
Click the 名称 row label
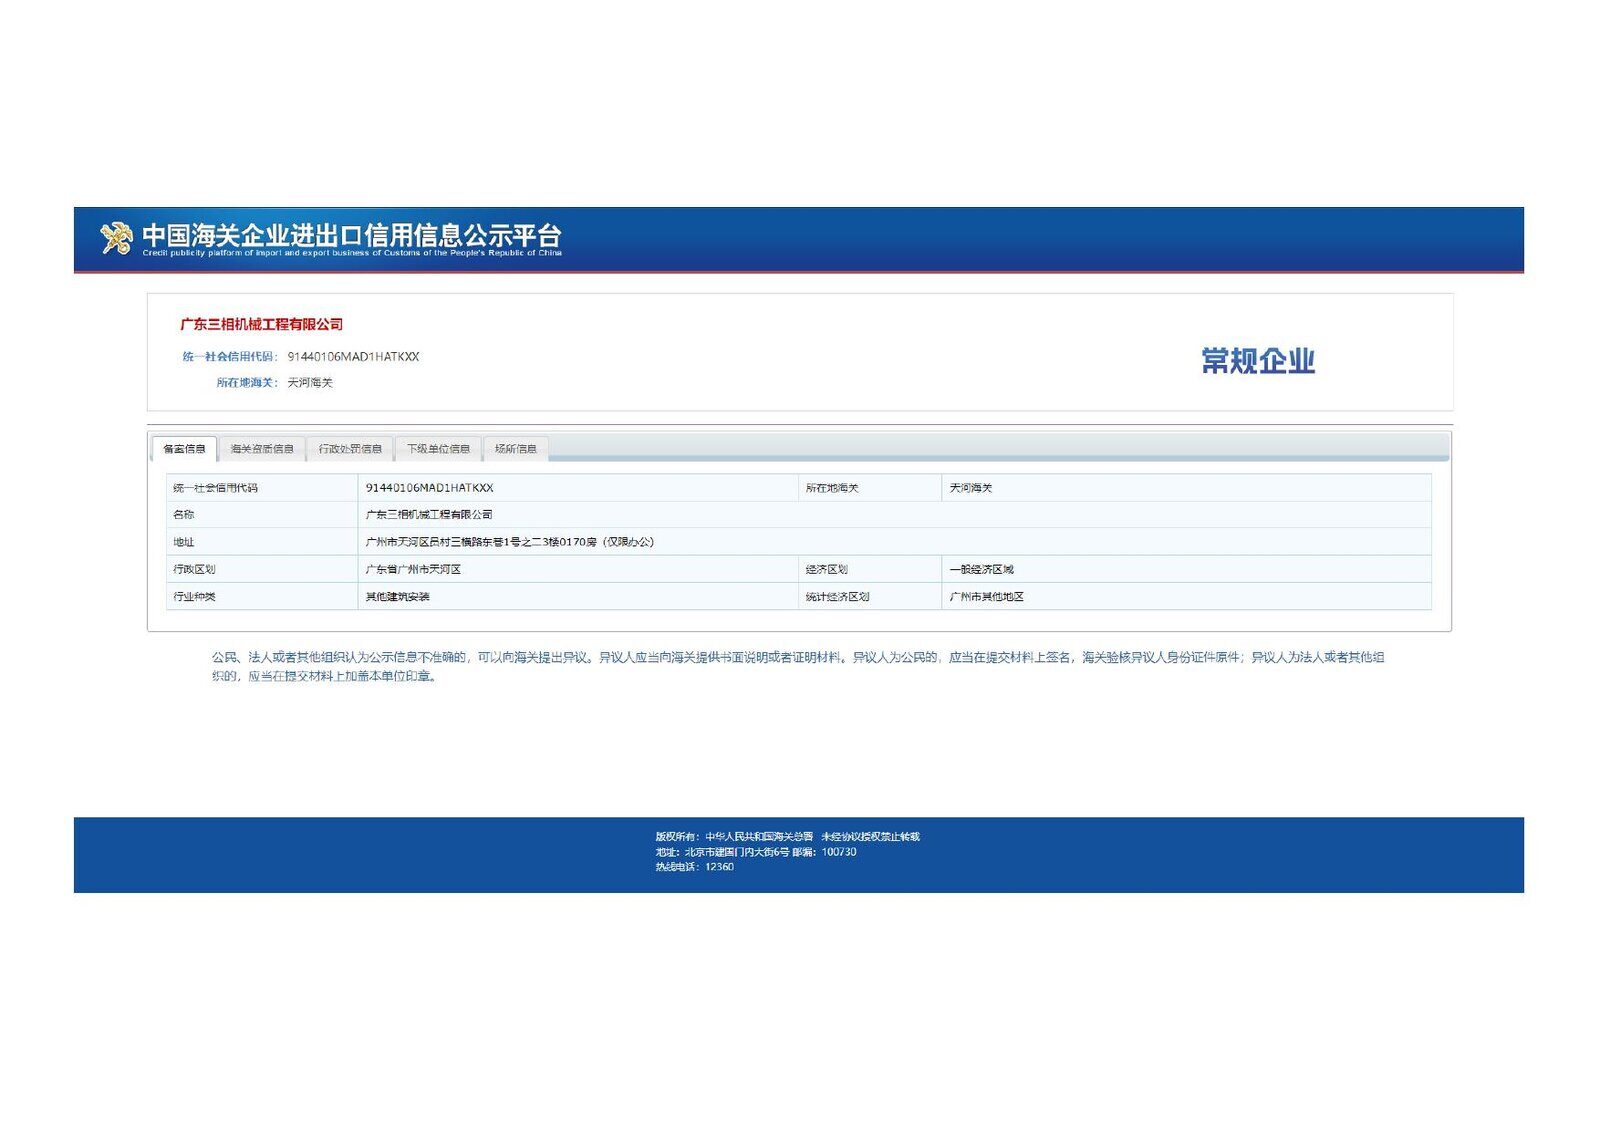[x=183, y=514]
